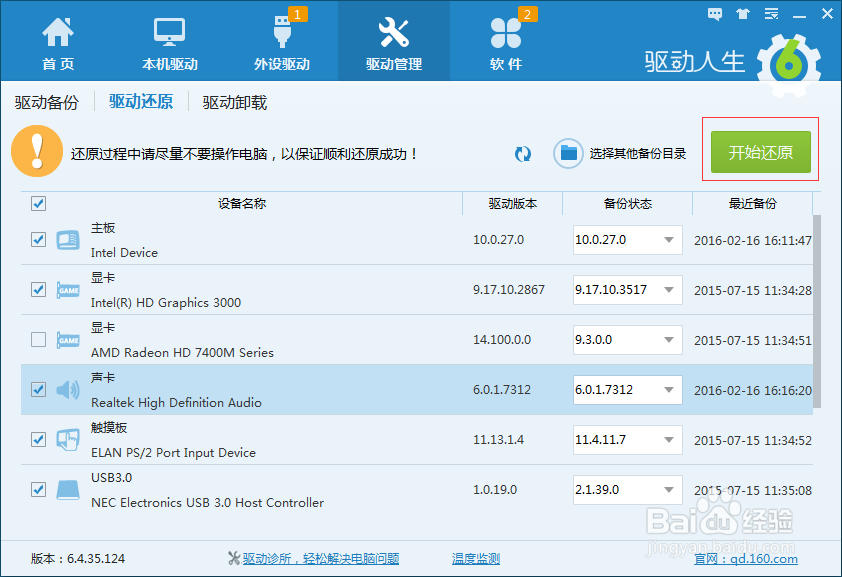Click the AMD Radeon graphics card icon
The height and width of the screenshot is (577, 842).
point(68,340)
